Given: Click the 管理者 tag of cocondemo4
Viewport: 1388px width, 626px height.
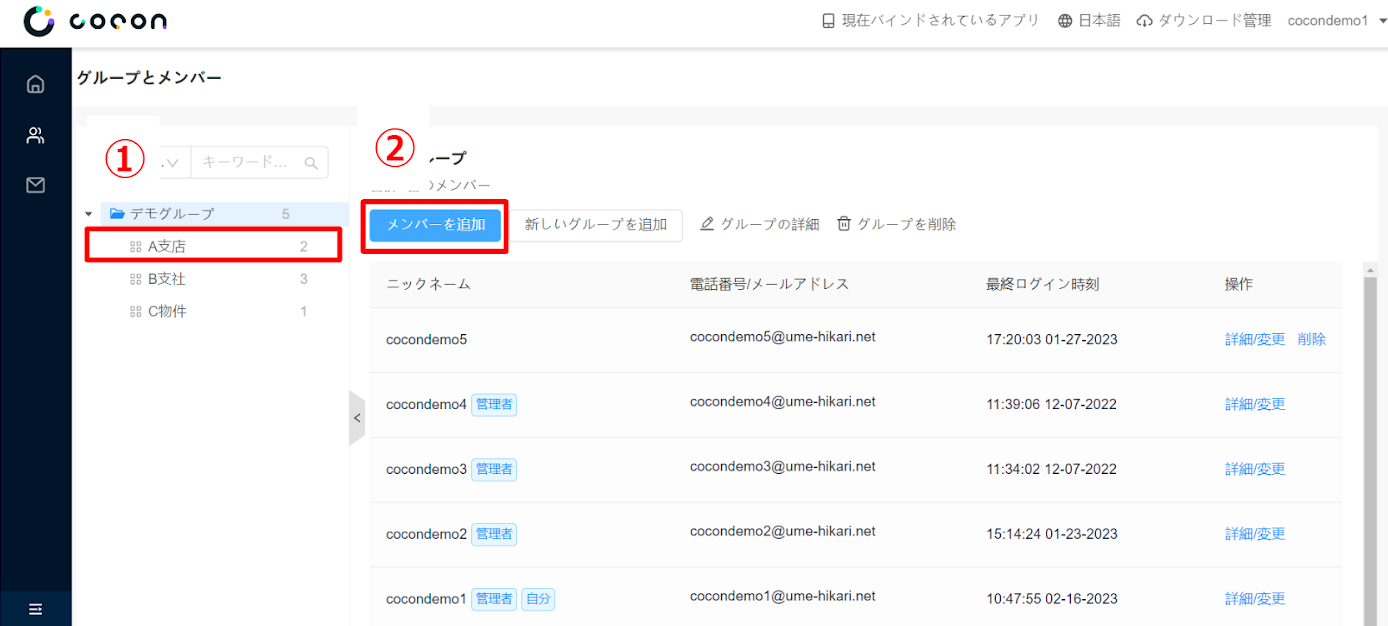Looking at the screenshot, I should click(494, 405).
